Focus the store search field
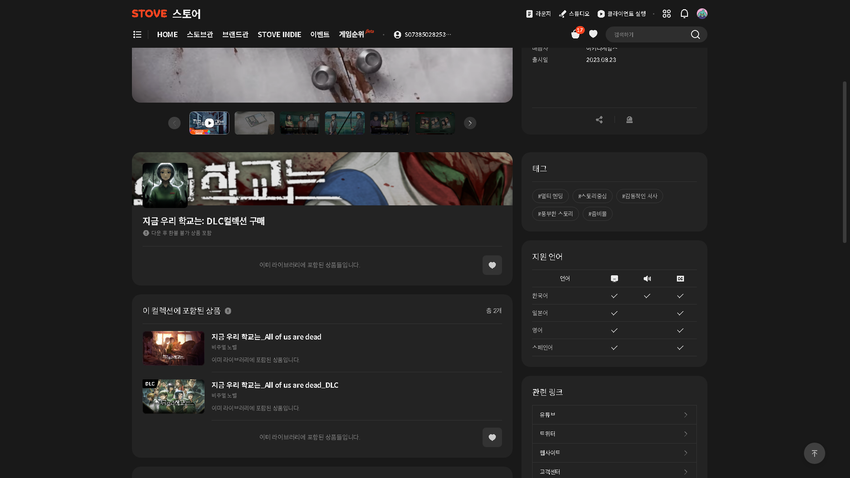850x478 pixels. 648,34
